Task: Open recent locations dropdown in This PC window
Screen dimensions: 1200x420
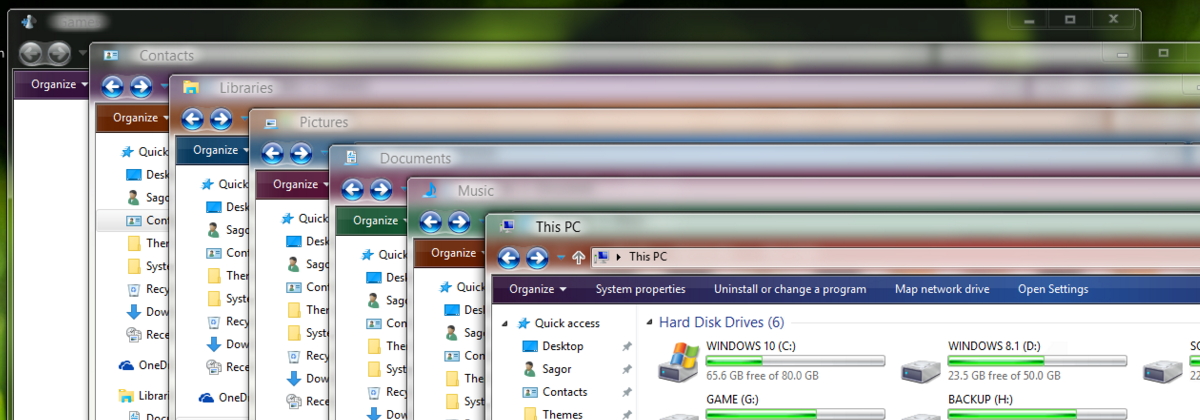Action: pyautogui.click(x=561, y=258)
